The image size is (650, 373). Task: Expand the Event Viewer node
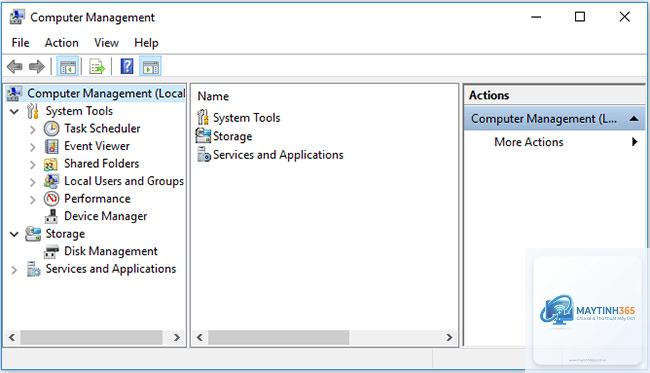(x=33, y=147)
